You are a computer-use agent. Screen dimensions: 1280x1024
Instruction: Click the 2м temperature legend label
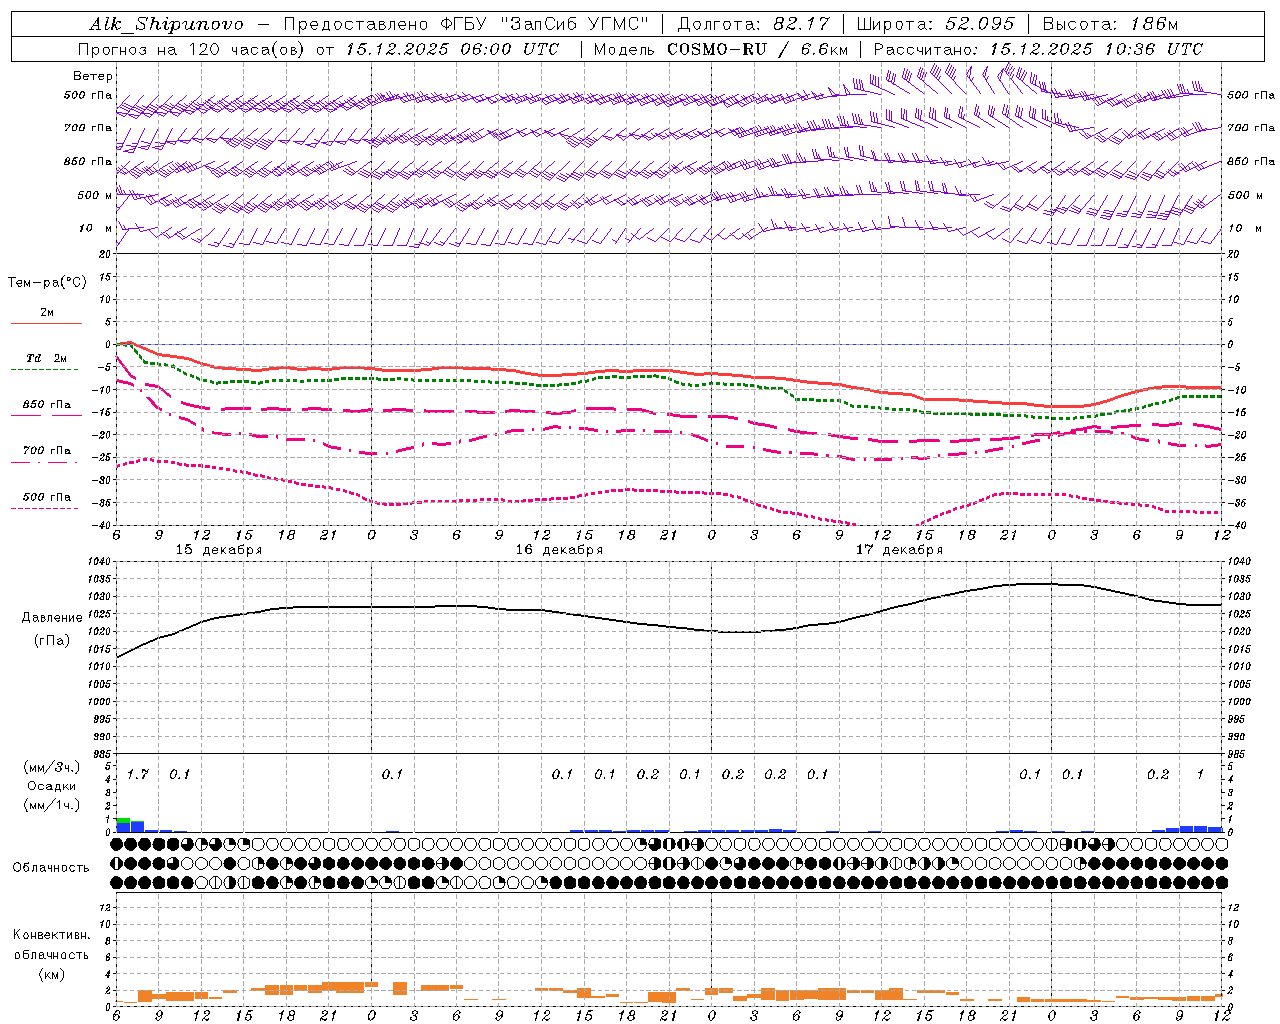click(47, 313)
